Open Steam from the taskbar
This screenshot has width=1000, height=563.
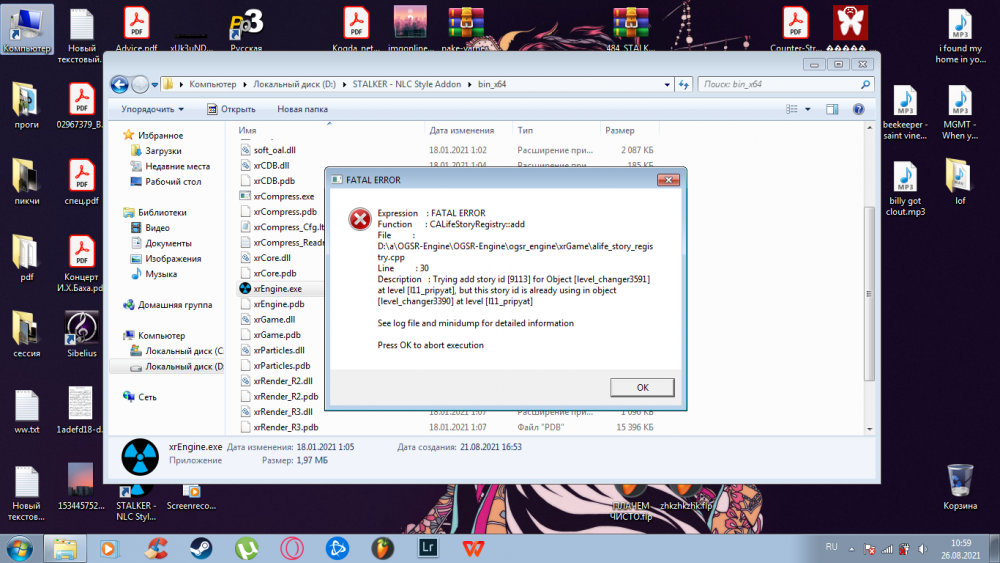[x=201, y=548]
